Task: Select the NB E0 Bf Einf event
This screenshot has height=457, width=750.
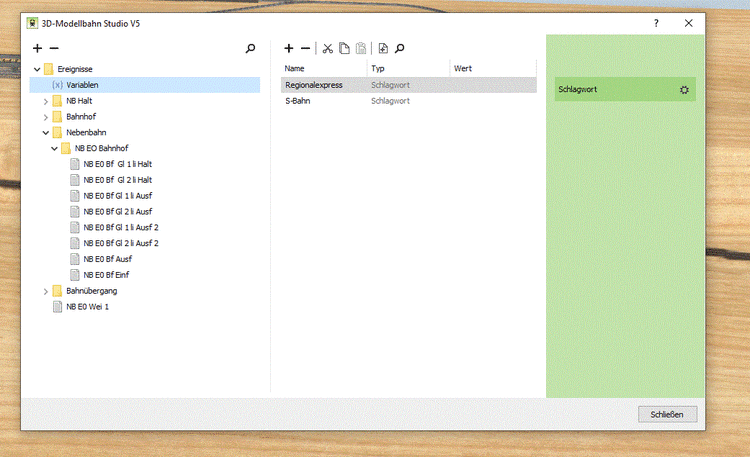Action: point(106,275)
